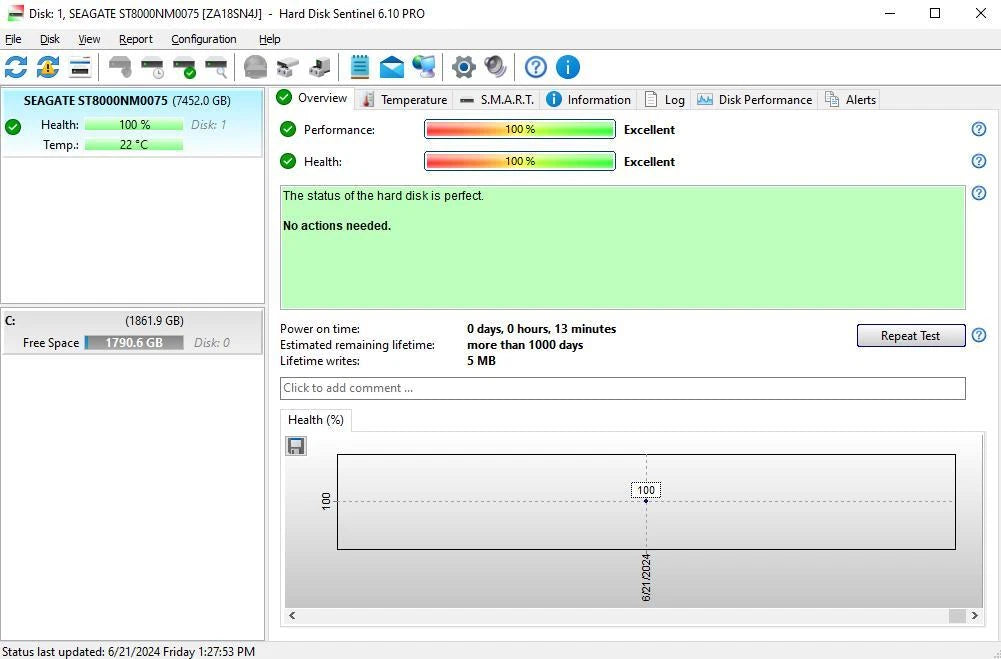1001x659 pixels.
Task: Start a scheduled disk test via clock icon
Action: point(152,67)
